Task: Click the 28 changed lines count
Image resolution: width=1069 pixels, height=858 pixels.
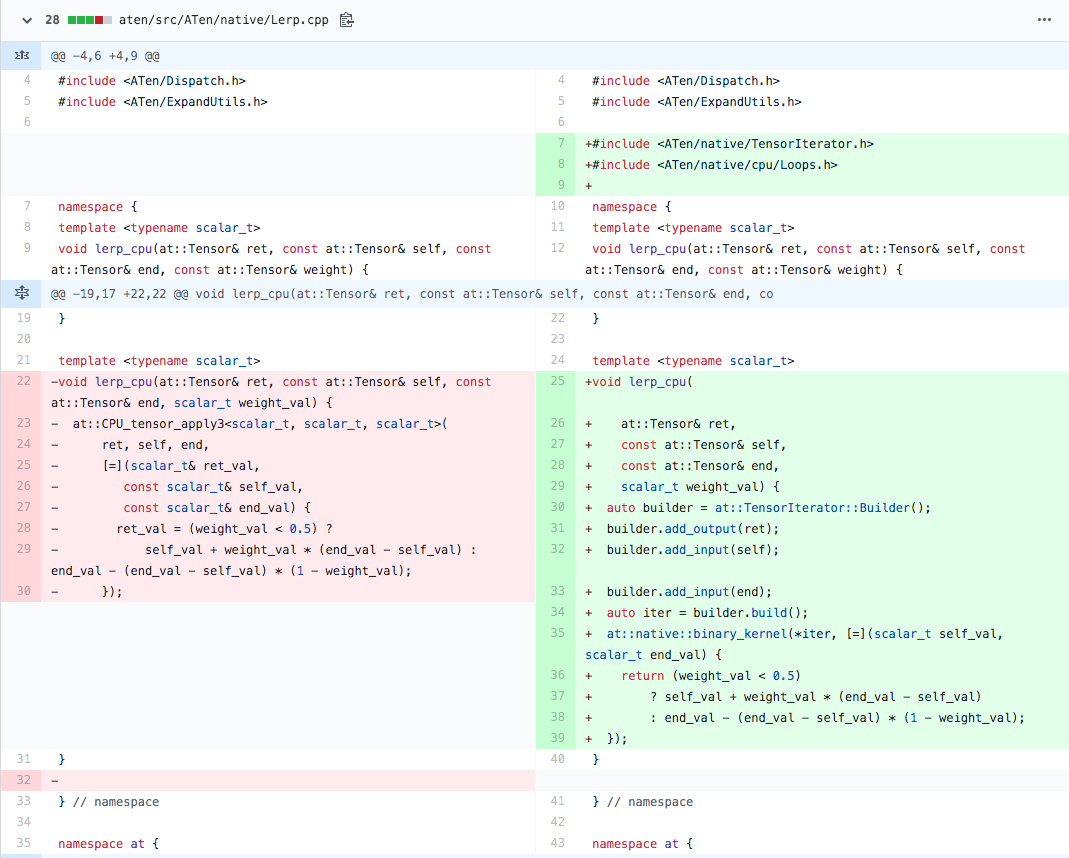Action: tap(53, 20)
